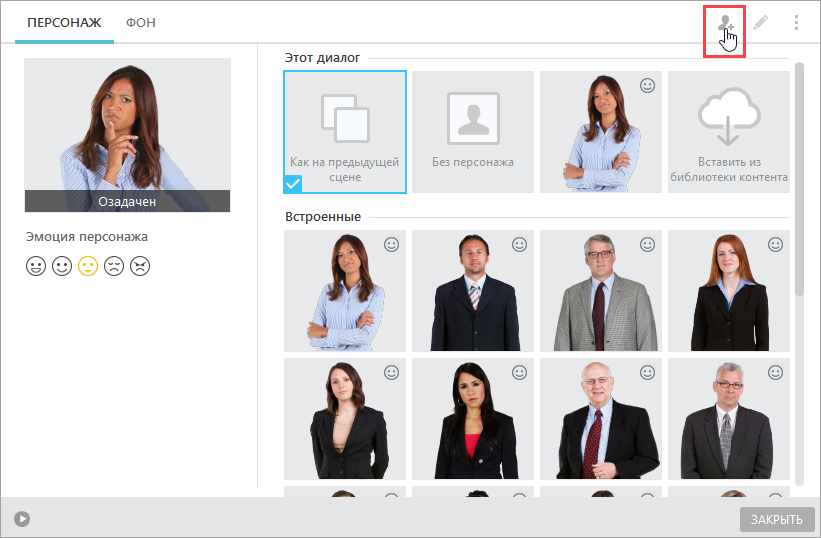Viewport: 821px width, 538px height.
Task: Select the happiest emotion face
Action: pos(36,266)
